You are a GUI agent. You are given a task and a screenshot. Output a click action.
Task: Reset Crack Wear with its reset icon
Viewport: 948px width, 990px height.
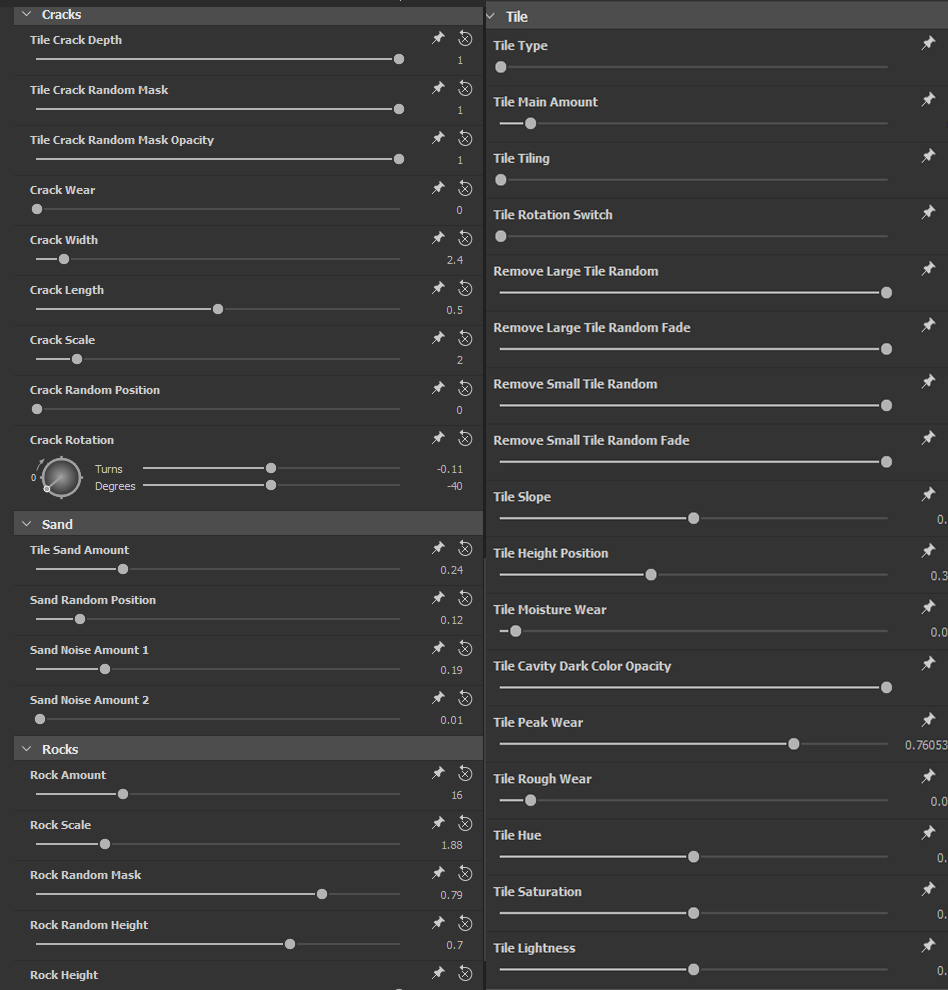(465, 188)
